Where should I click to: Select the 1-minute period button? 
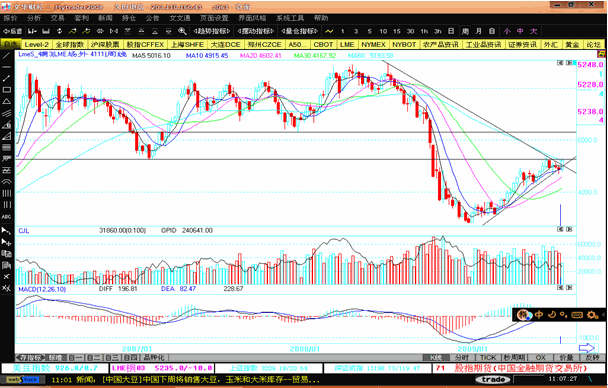(x=342, y=31)
